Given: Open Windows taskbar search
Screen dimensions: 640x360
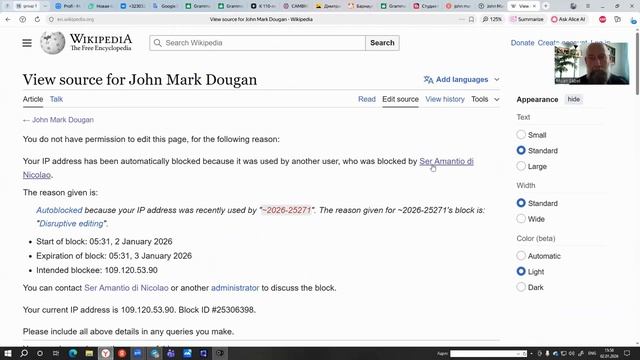Looking at the screenshot, I should point(24,353).
